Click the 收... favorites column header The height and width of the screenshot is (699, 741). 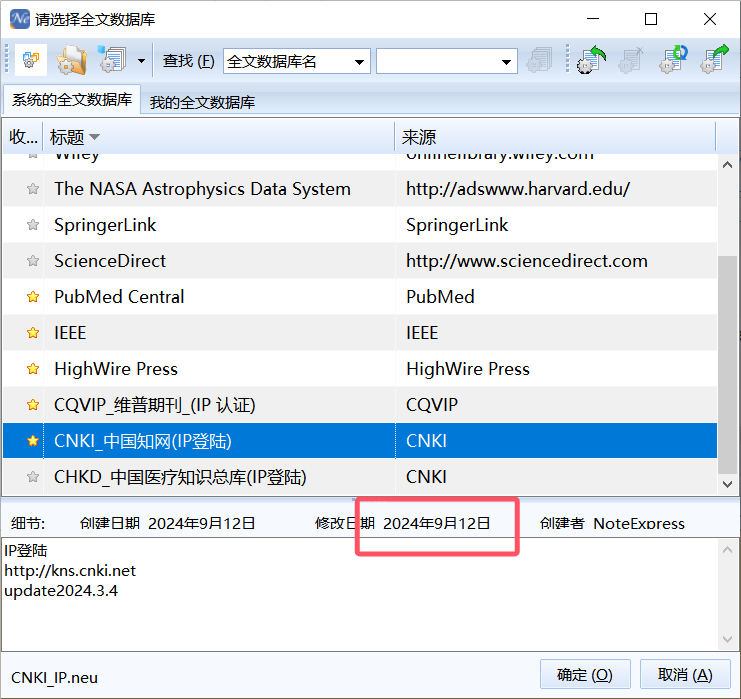click(x=23, y=137)
